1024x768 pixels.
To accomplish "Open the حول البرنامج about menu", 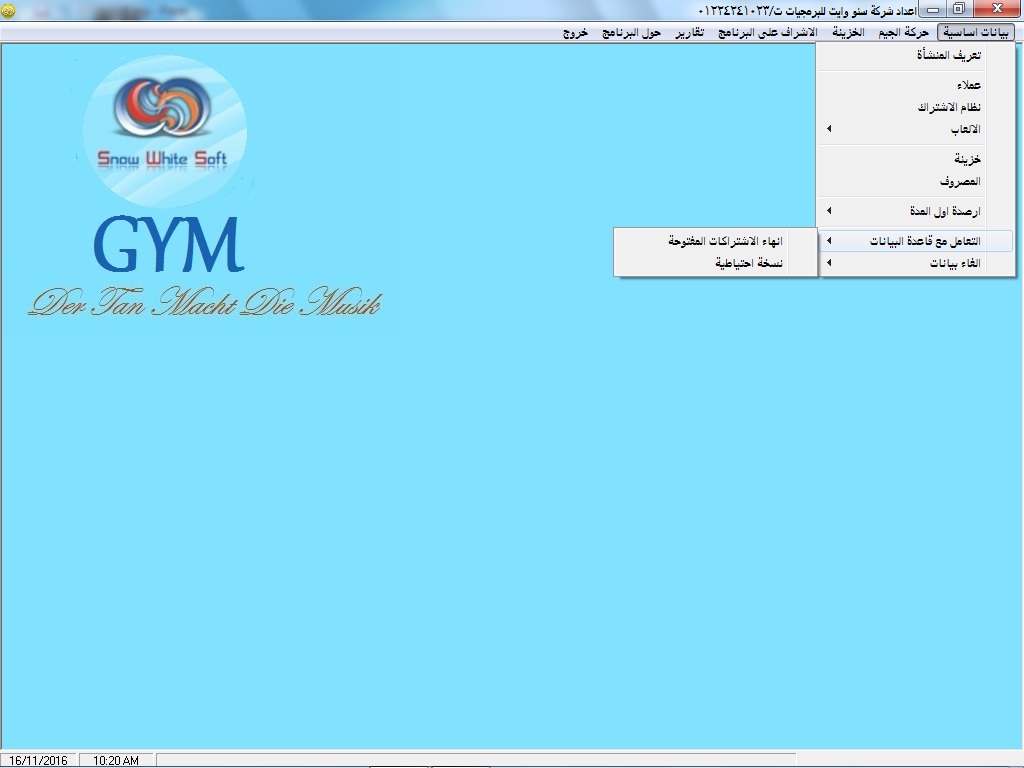I will pos(631,32).
